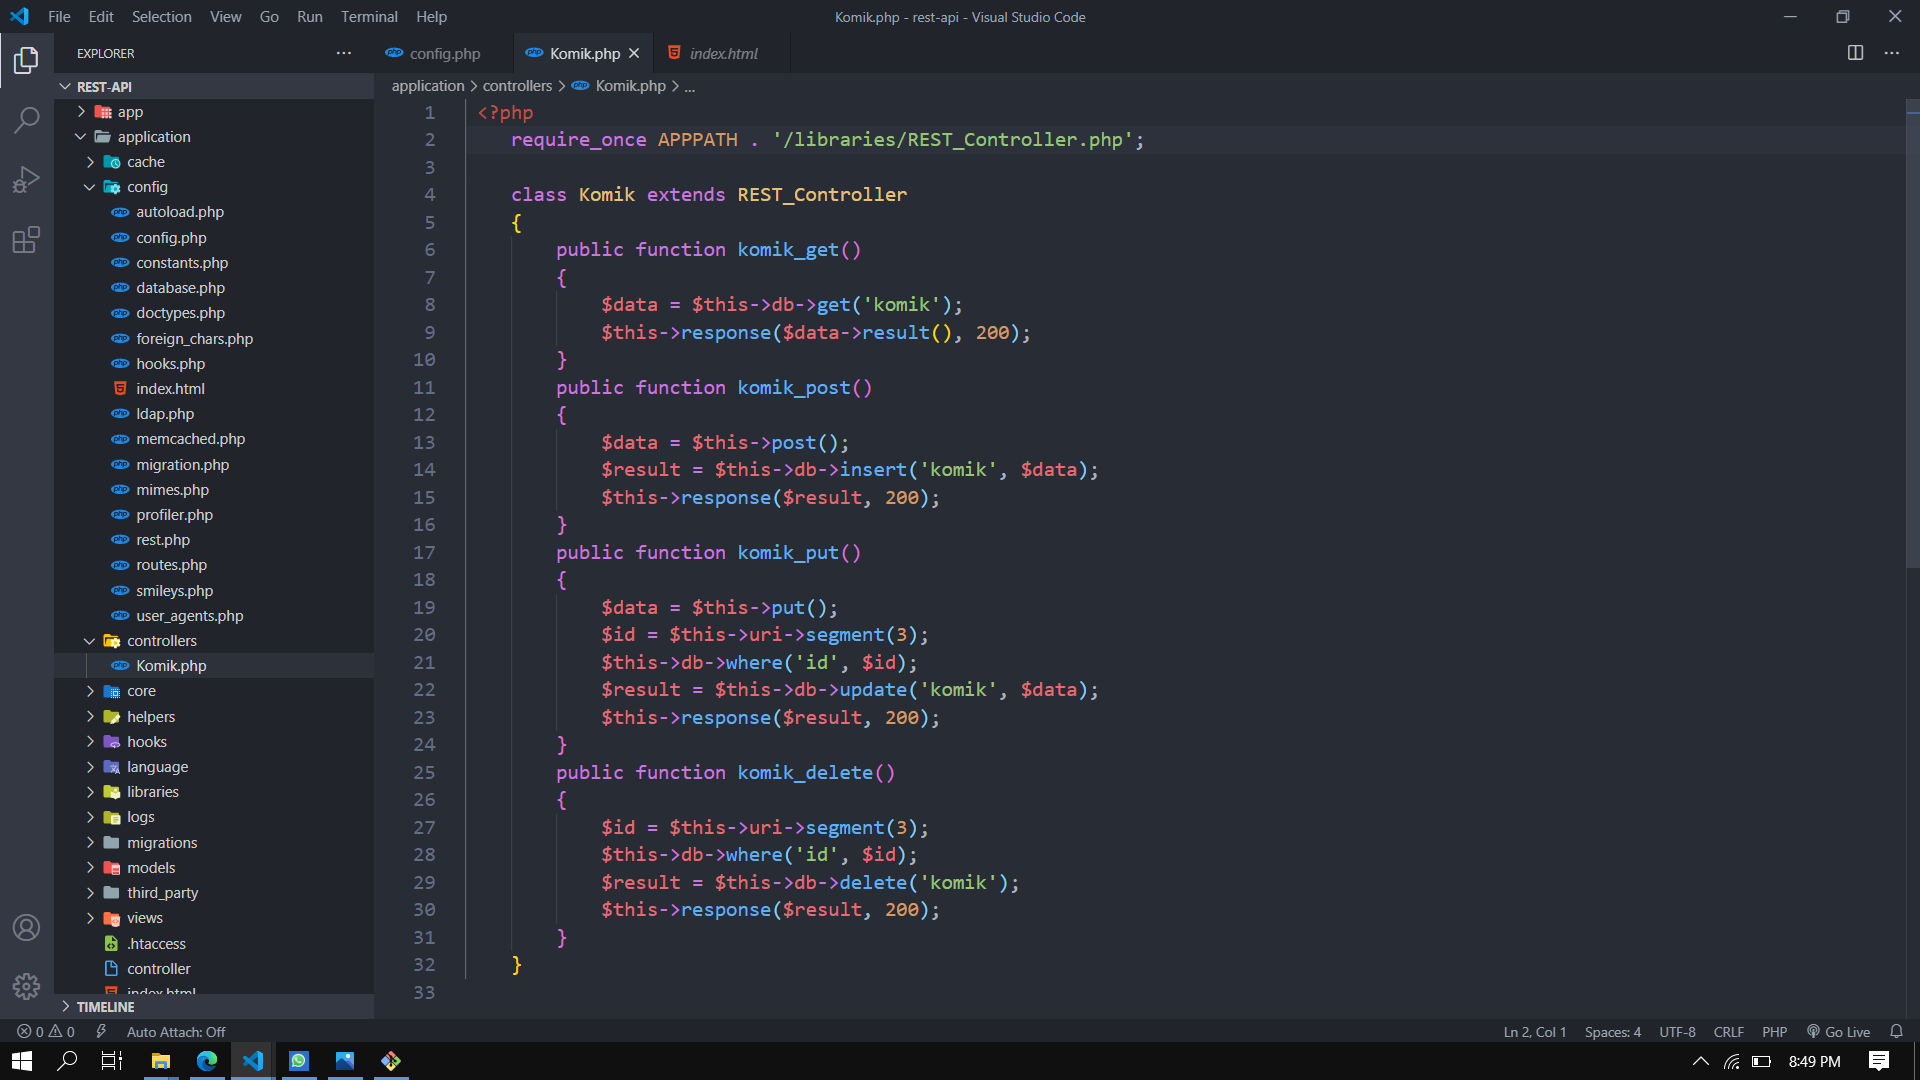The width and height of the screenshot is (1920, 1080).
Task: Open Explorer views and more actions ellipsis
Action: pos(344,53)
